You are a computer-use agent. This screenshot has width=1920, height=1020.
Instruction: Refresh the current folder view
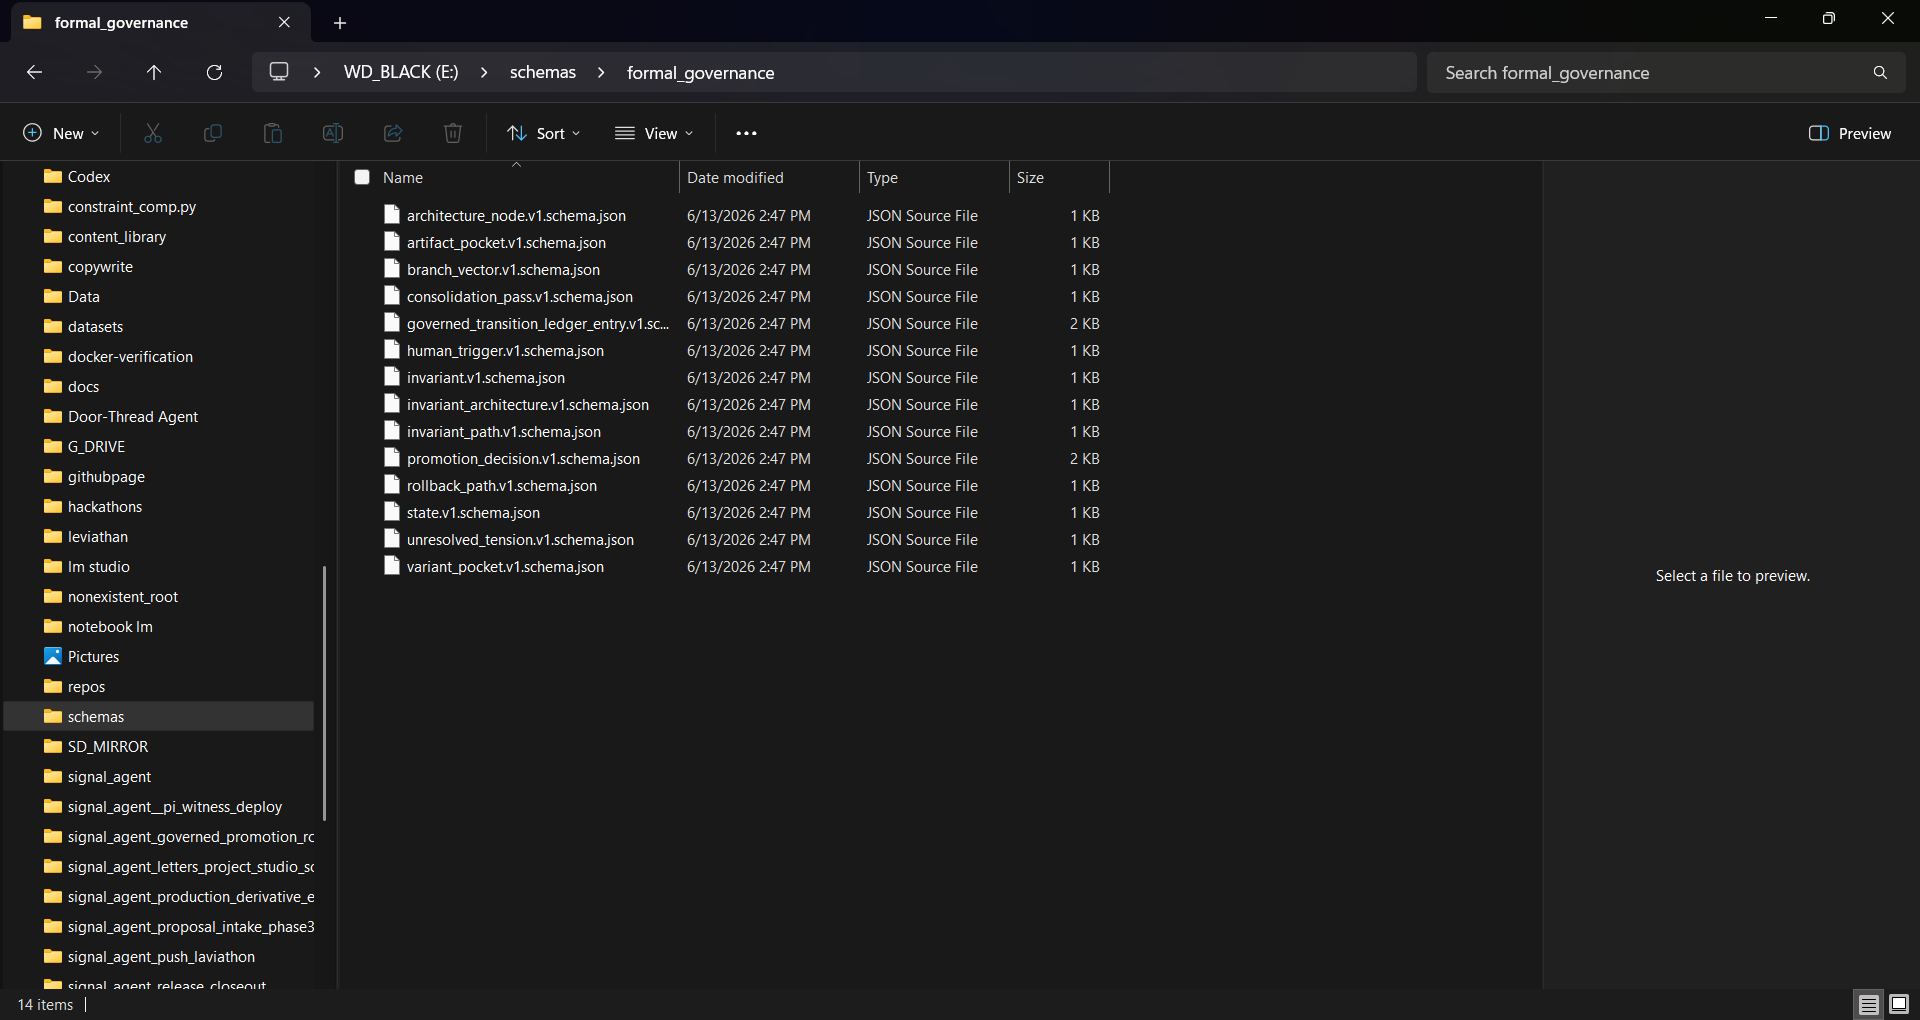pyautogui.click(x=214, y=72)
